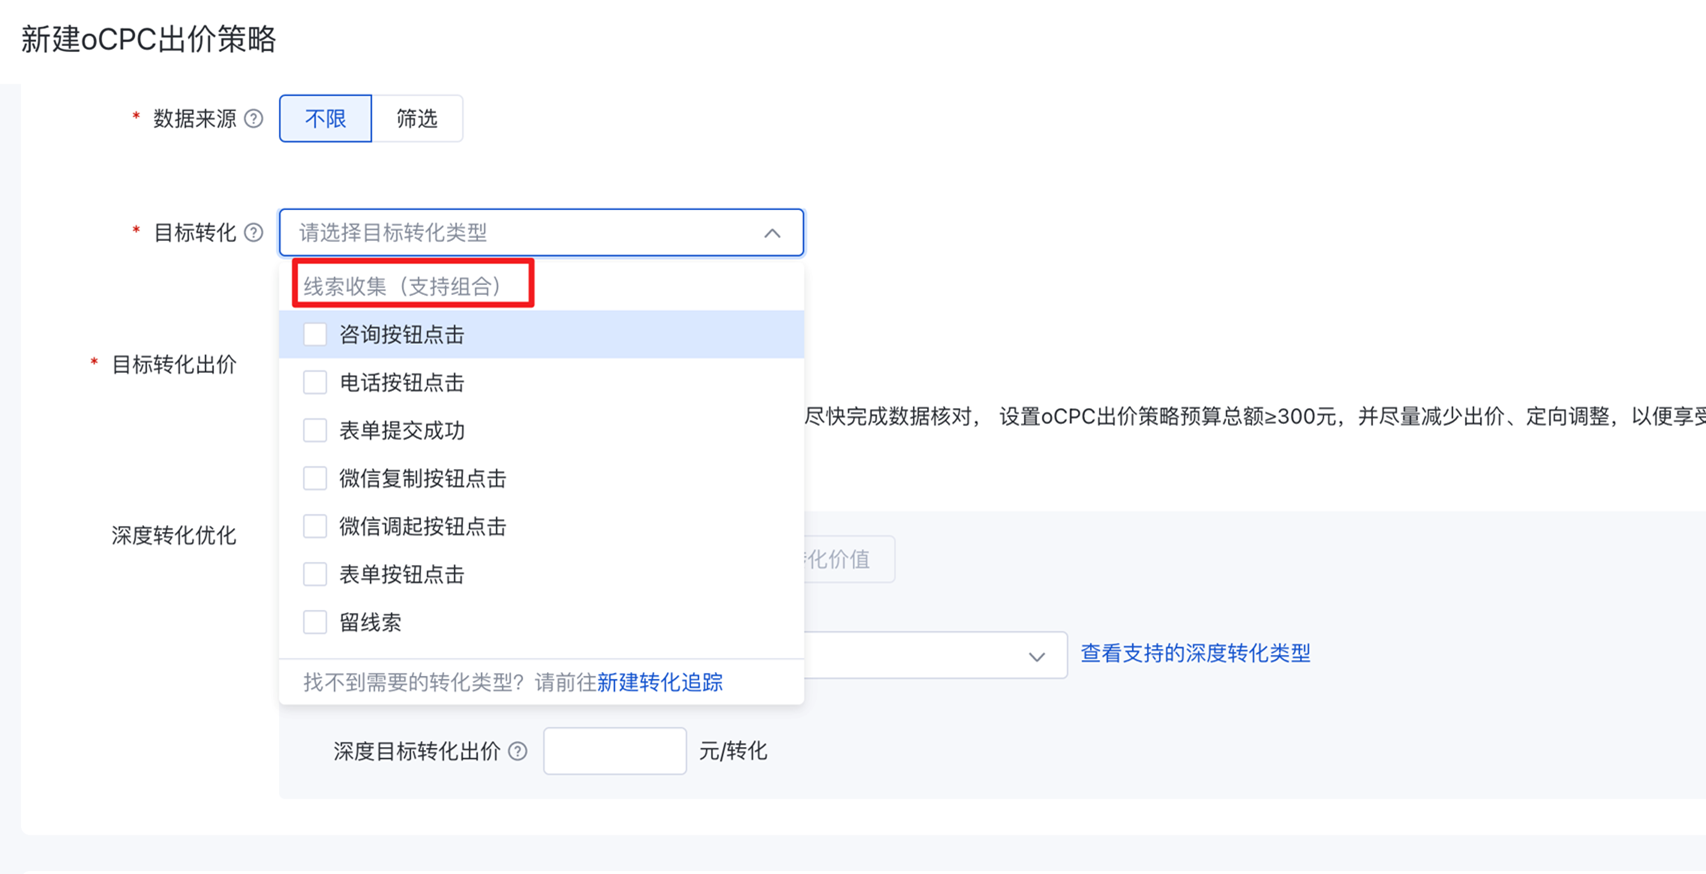Image resolution: width=1706 pixels, height=874 pixels.
Task: Tick the 电话按钮点击 checkbox
Action: pyautogui.click(x=315, y=383)
